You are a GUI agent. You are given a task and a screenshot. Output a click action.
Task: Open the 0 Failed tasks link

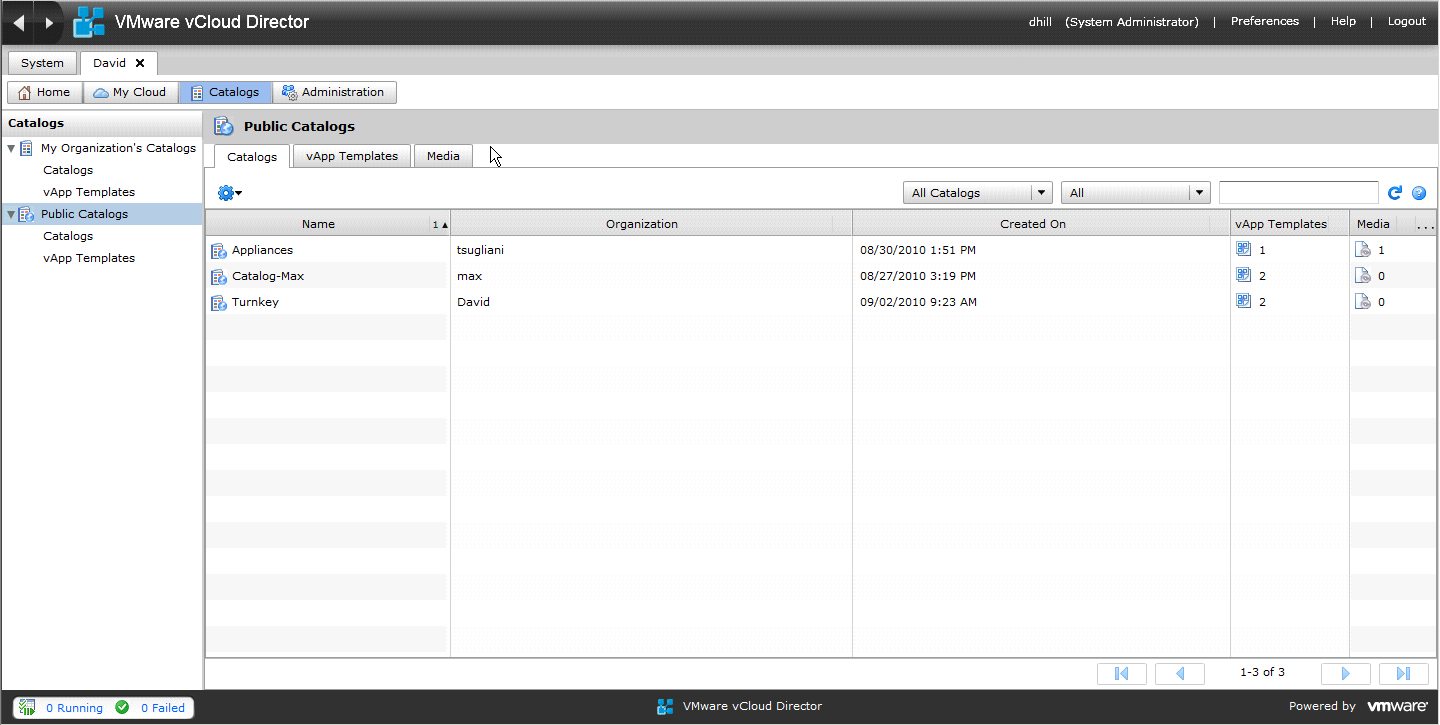click(x=163, y=708)
